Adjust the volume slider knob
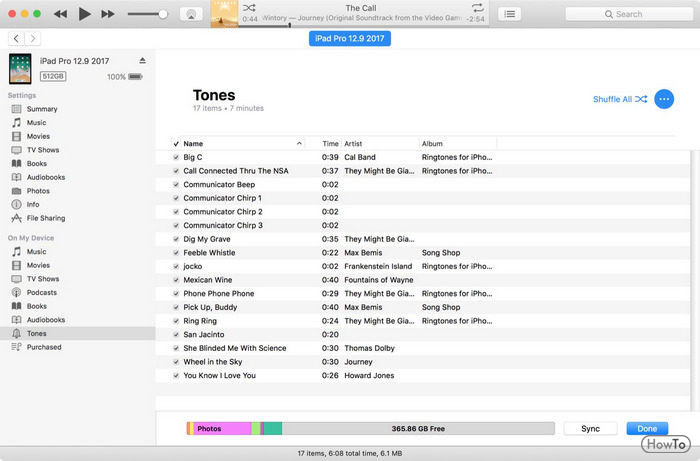700x461 pixels. [x=163, y=14]
